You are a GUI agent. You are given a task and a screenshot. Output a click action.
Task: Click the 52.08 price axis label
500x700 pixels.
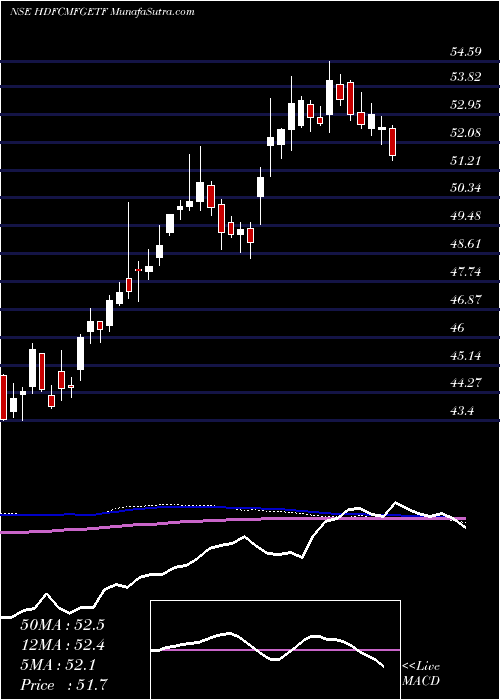(x=466, y=133)
